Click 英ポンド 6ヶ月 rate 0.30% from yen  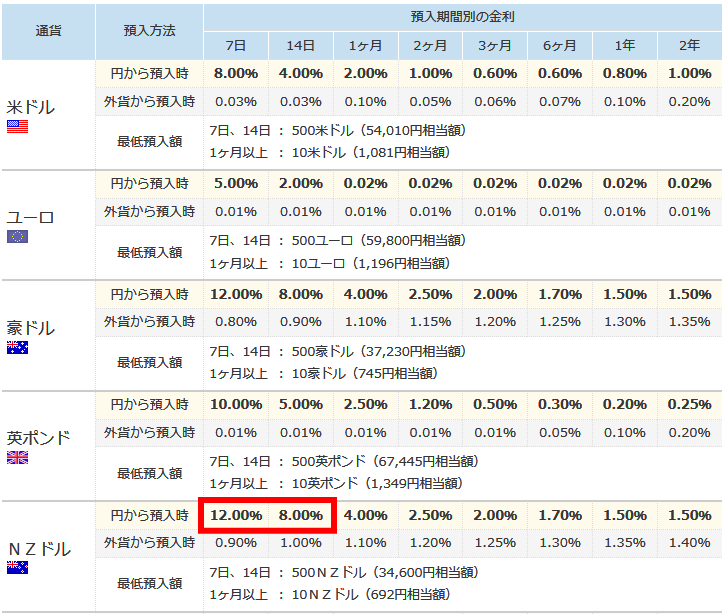560,404
